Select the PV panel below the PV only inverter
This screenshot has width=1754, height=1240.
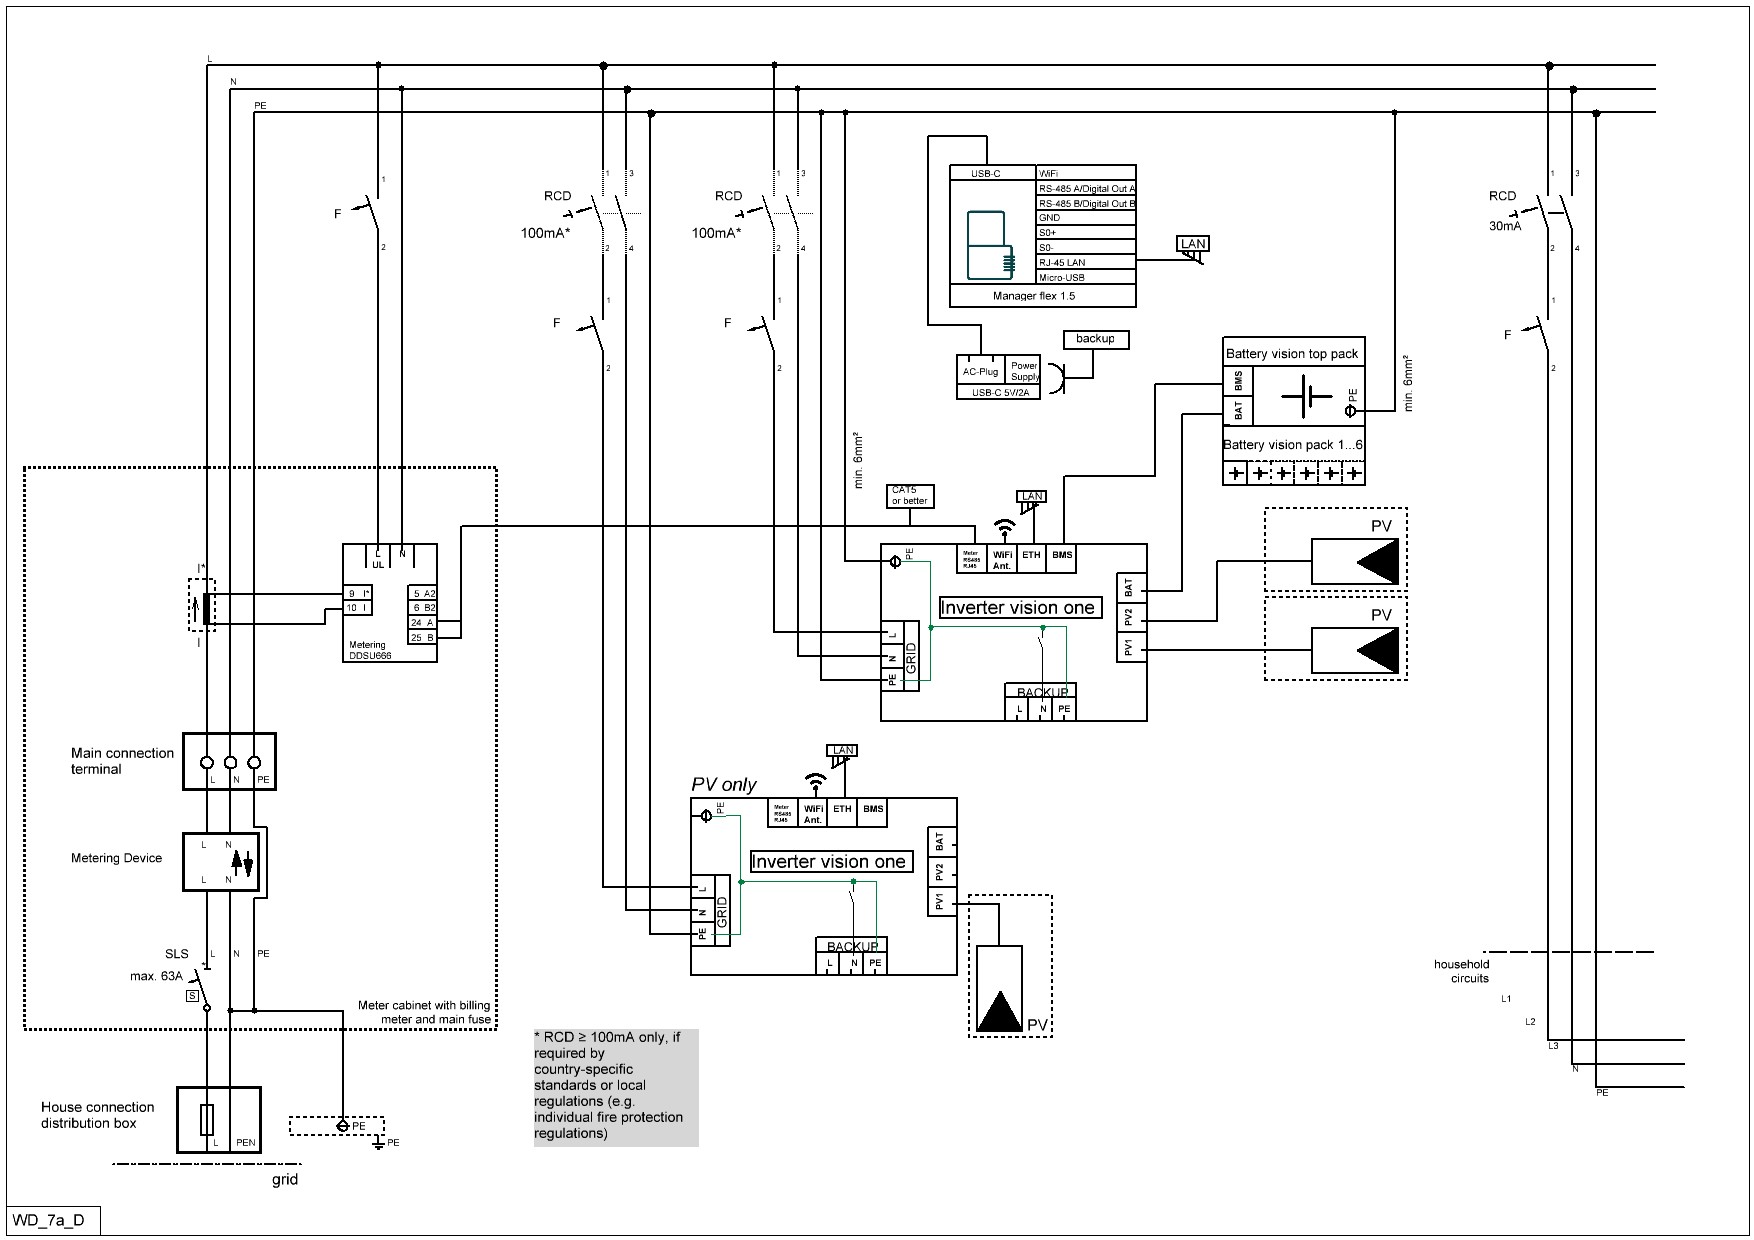click(999, 989)
